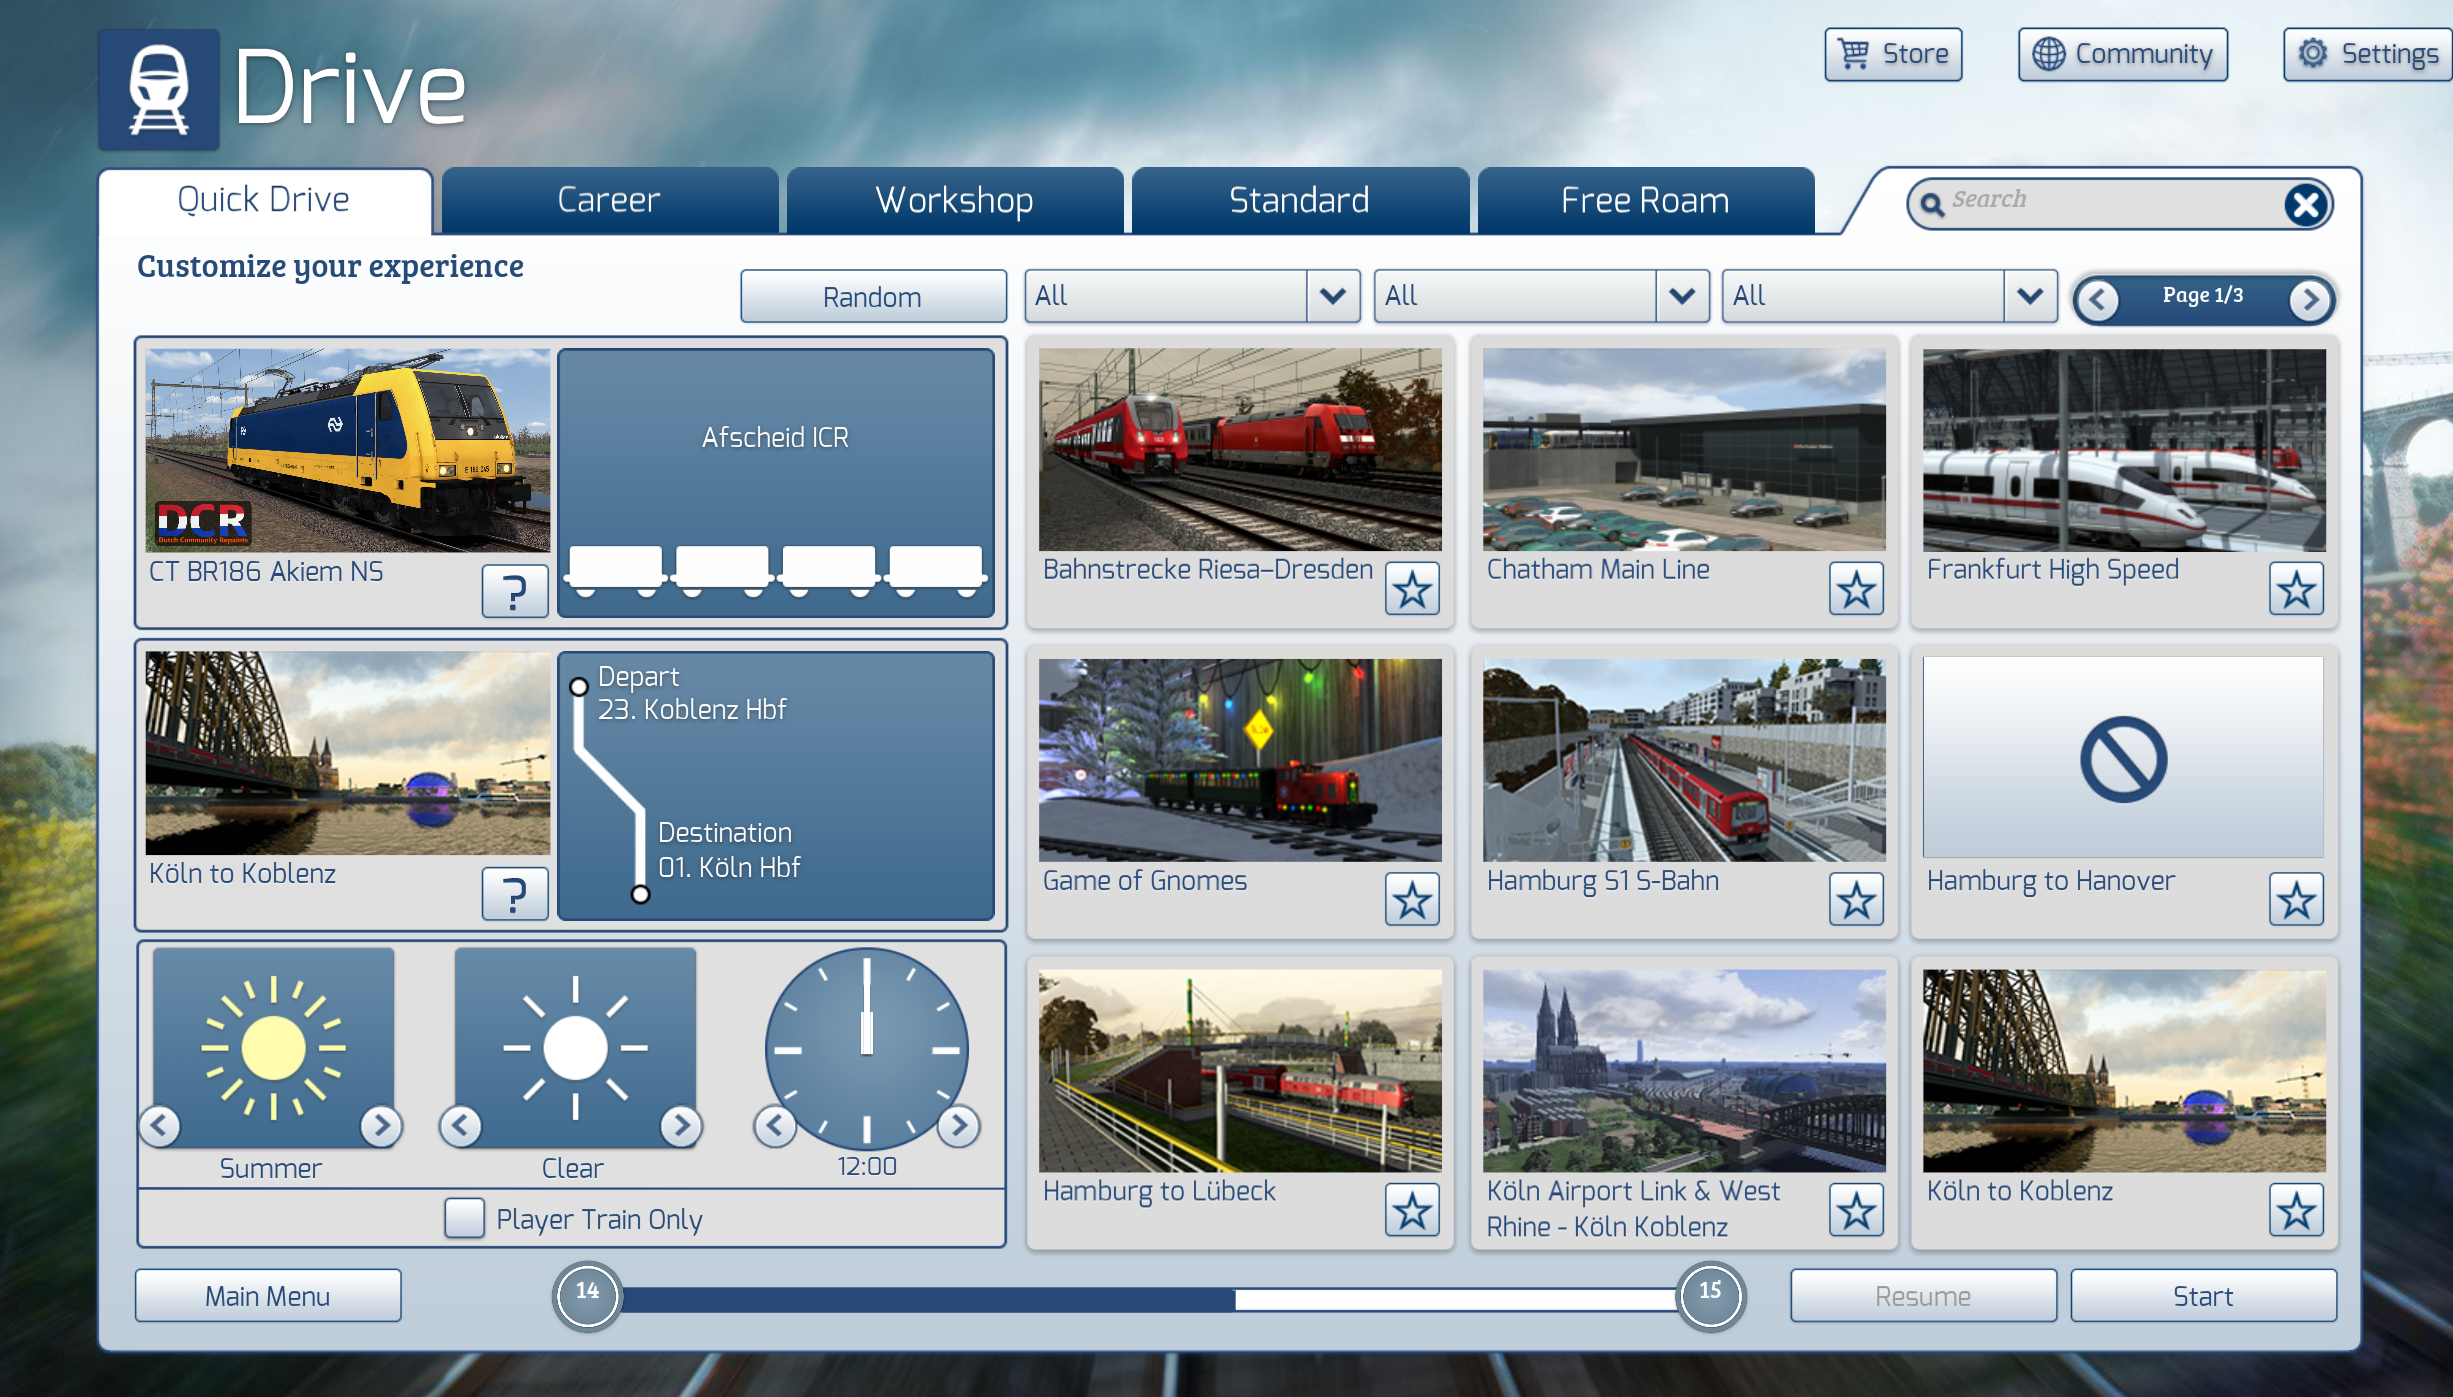This screenshot has width=2453, height=1397.
Task: Favorite Frankfurt High Speed star
Action: 2296,589
